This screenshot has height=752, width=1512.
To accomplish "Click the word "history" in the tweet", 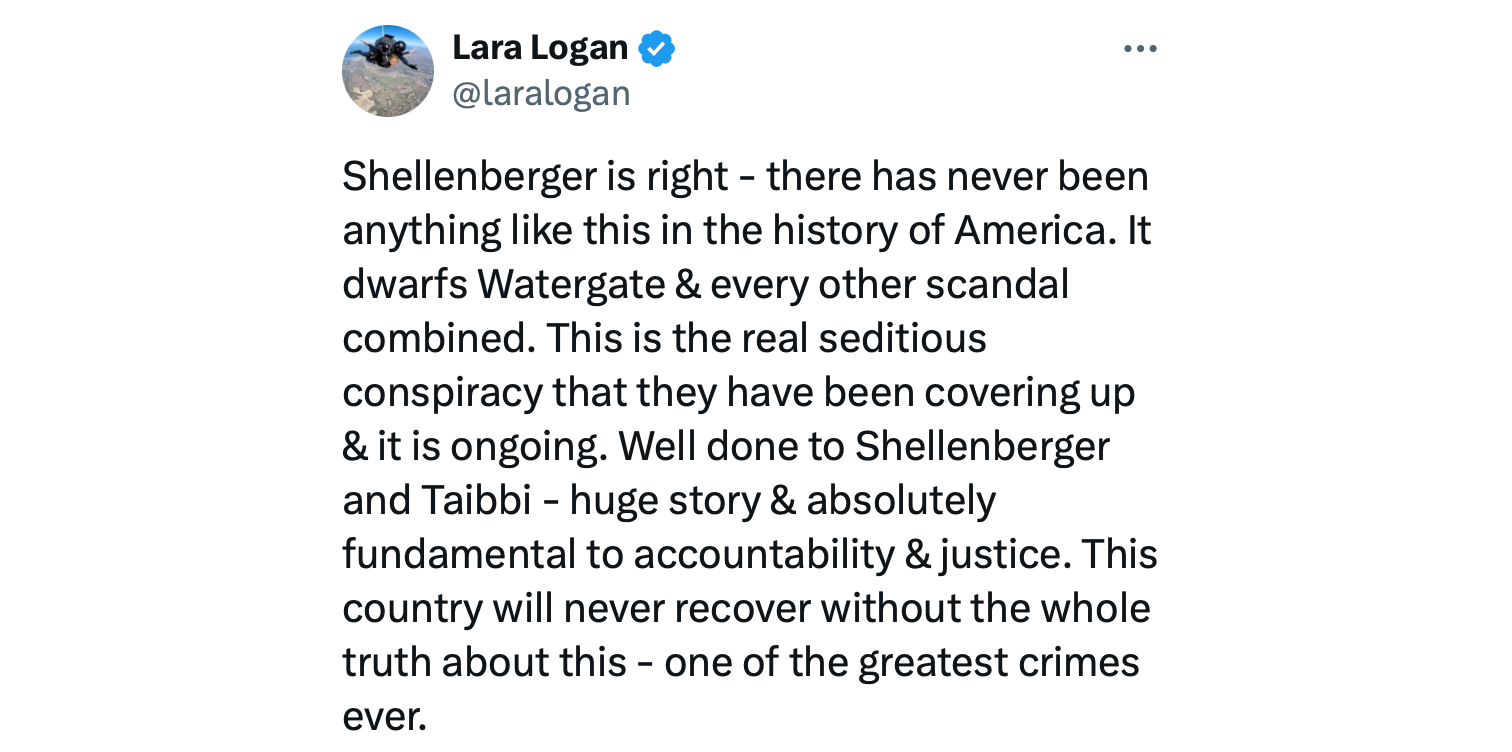I will (x=819, y=231).
